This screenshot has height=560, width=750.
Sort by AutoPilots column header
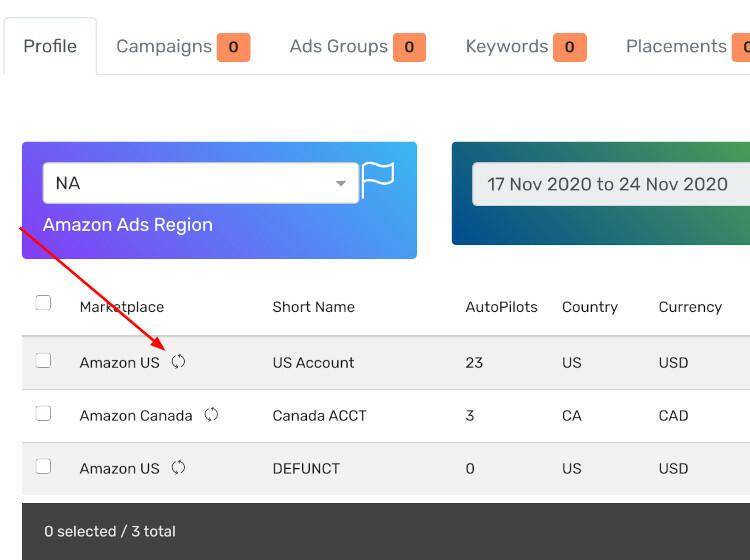(501, 307)
